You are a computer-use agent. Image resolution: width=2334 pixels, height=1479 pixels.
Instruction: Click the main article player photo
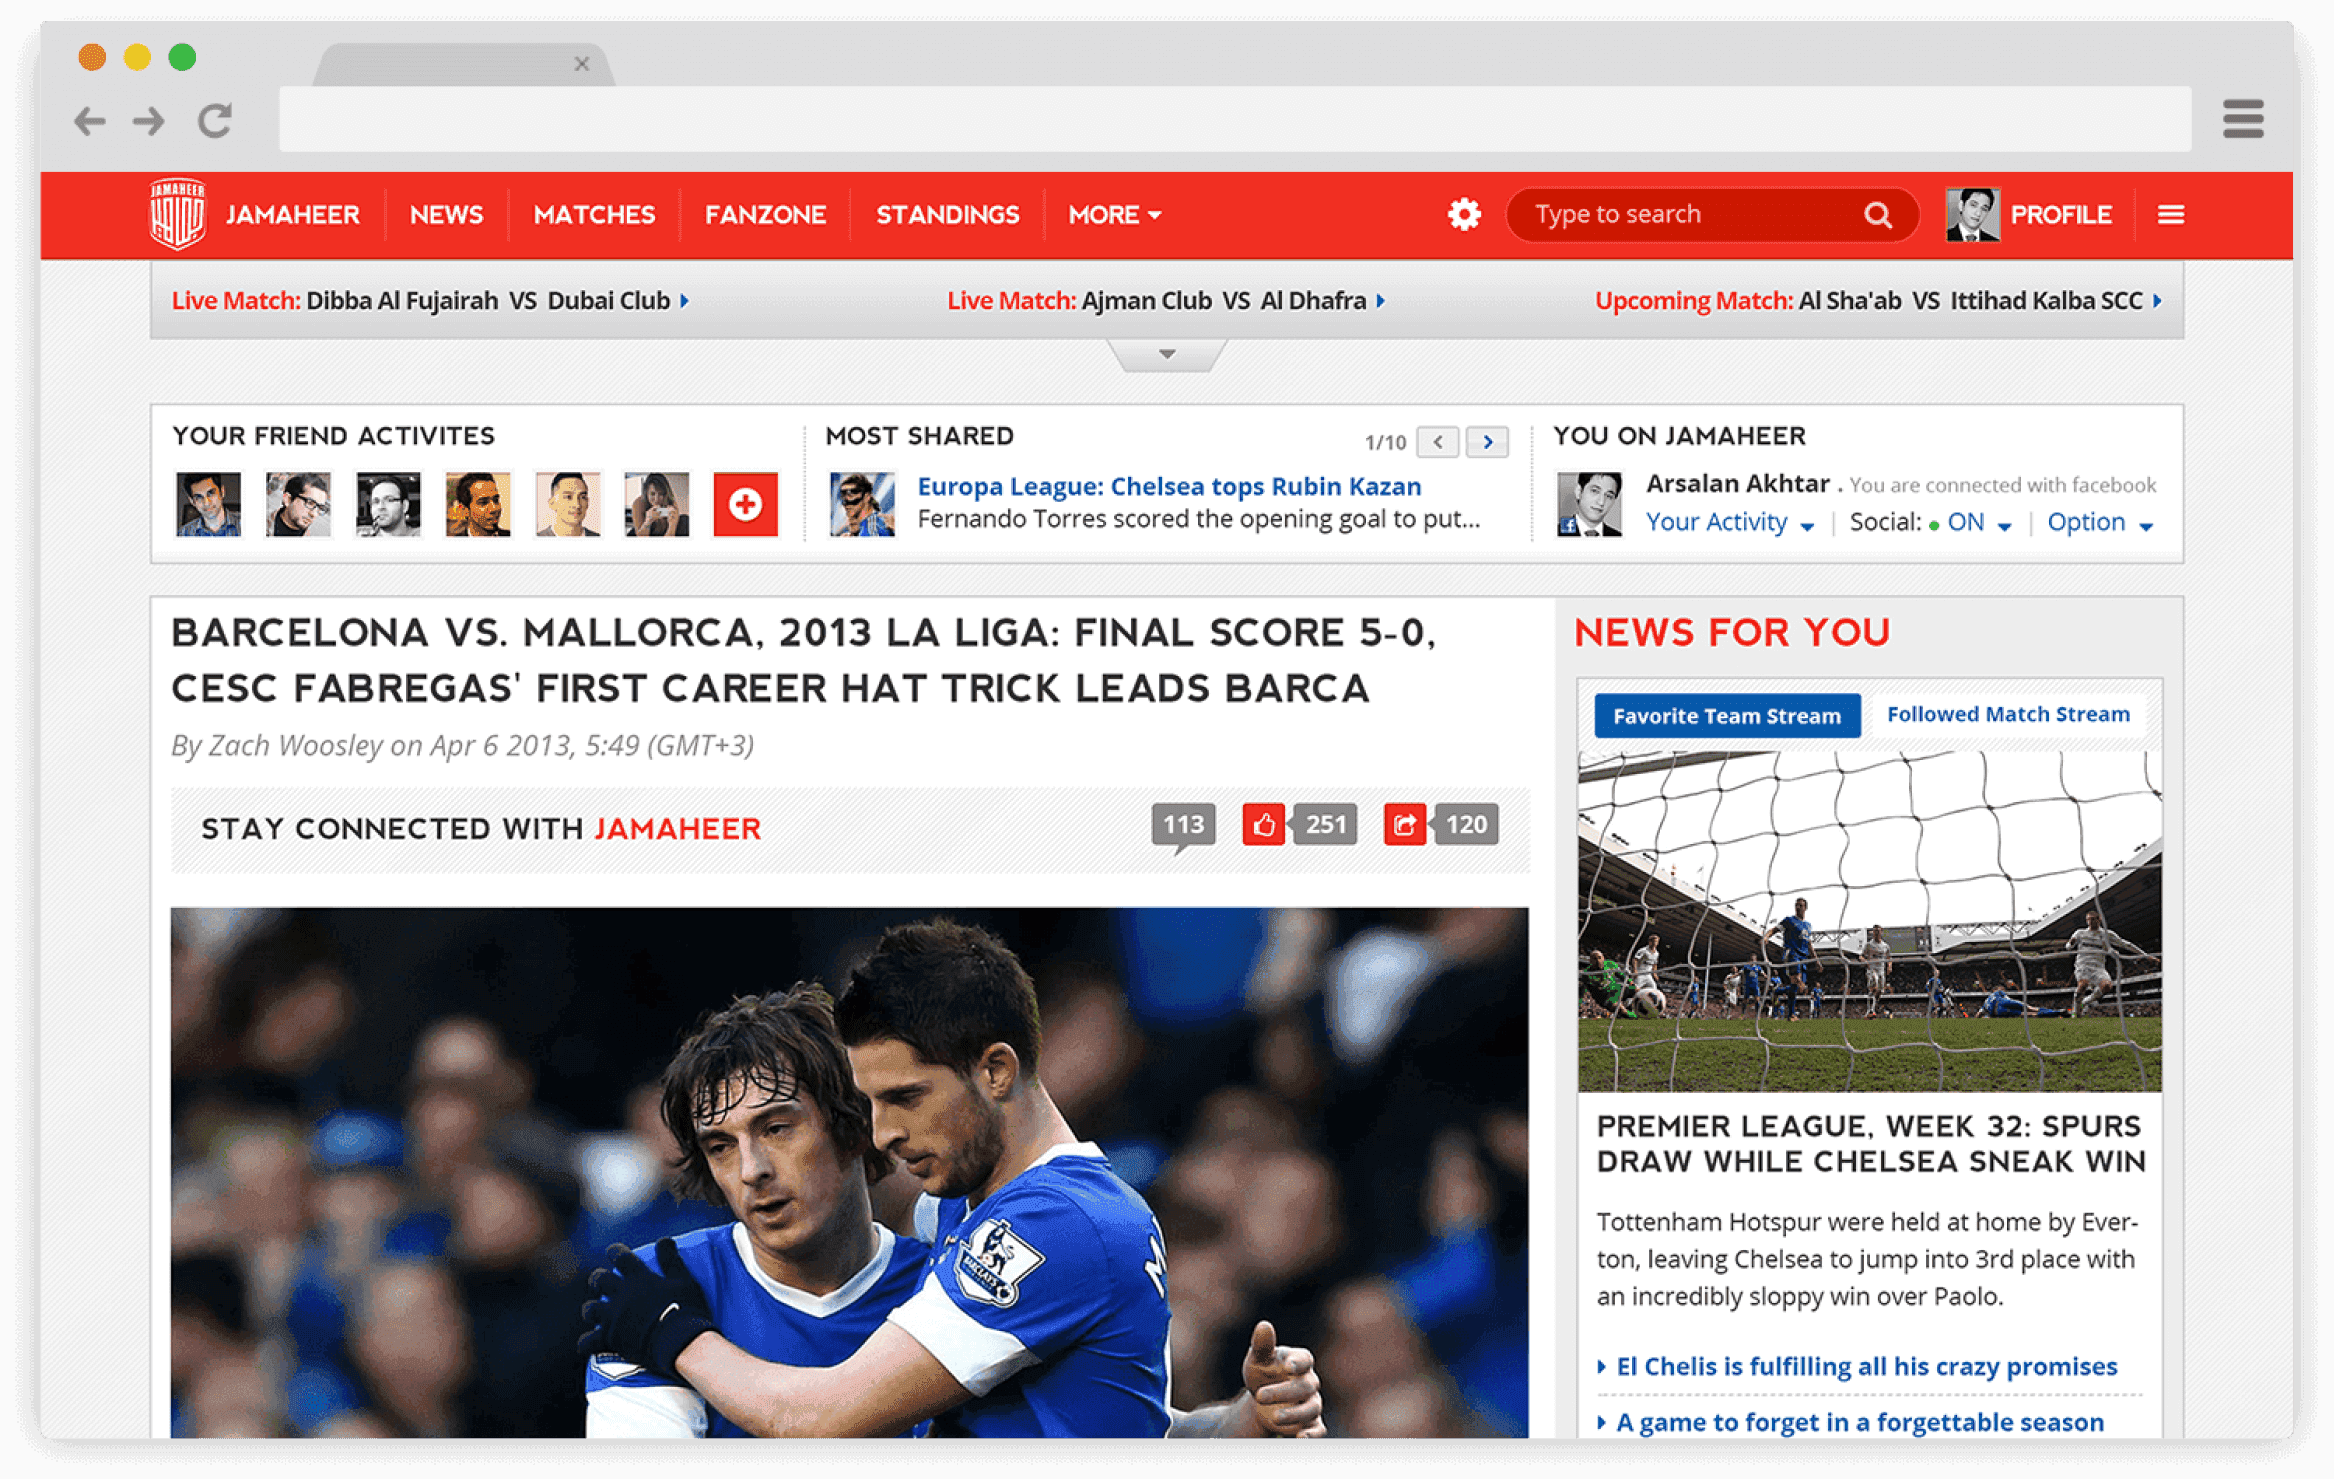pos(849,1172)
